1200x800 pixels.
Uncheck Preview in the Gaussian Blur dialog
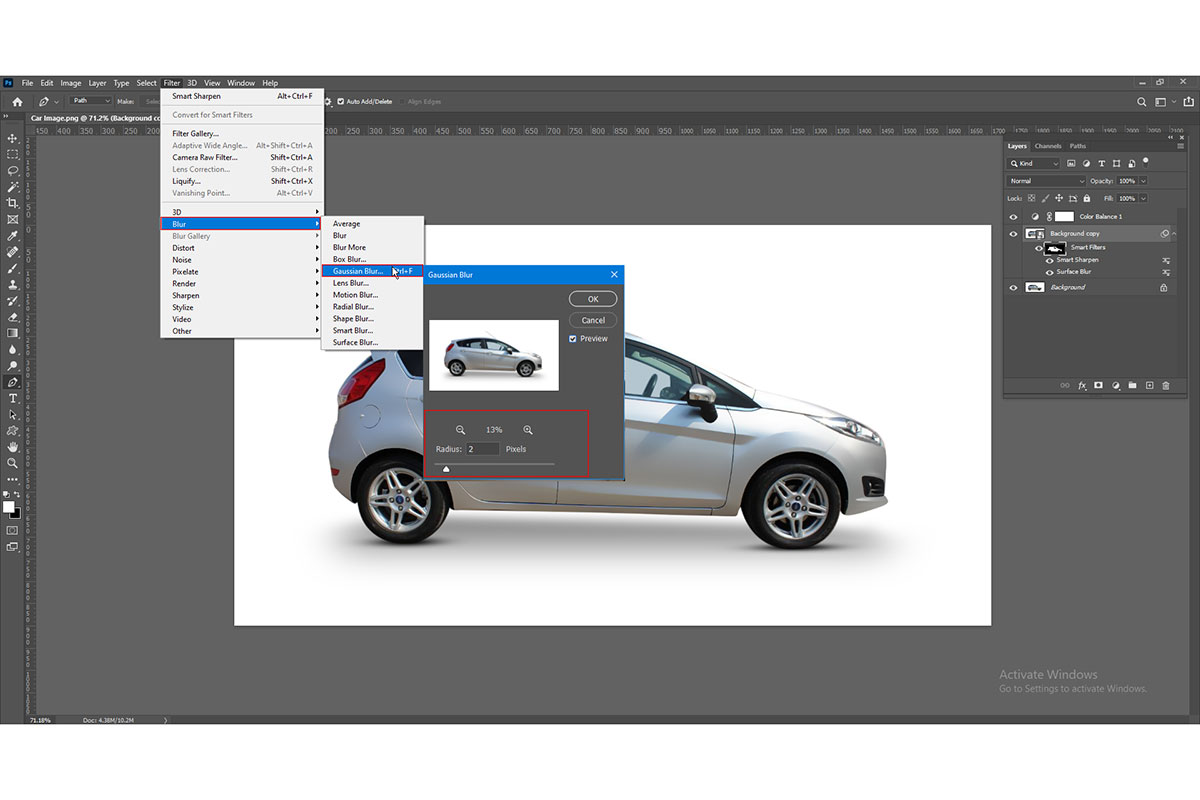coord(572,338)
